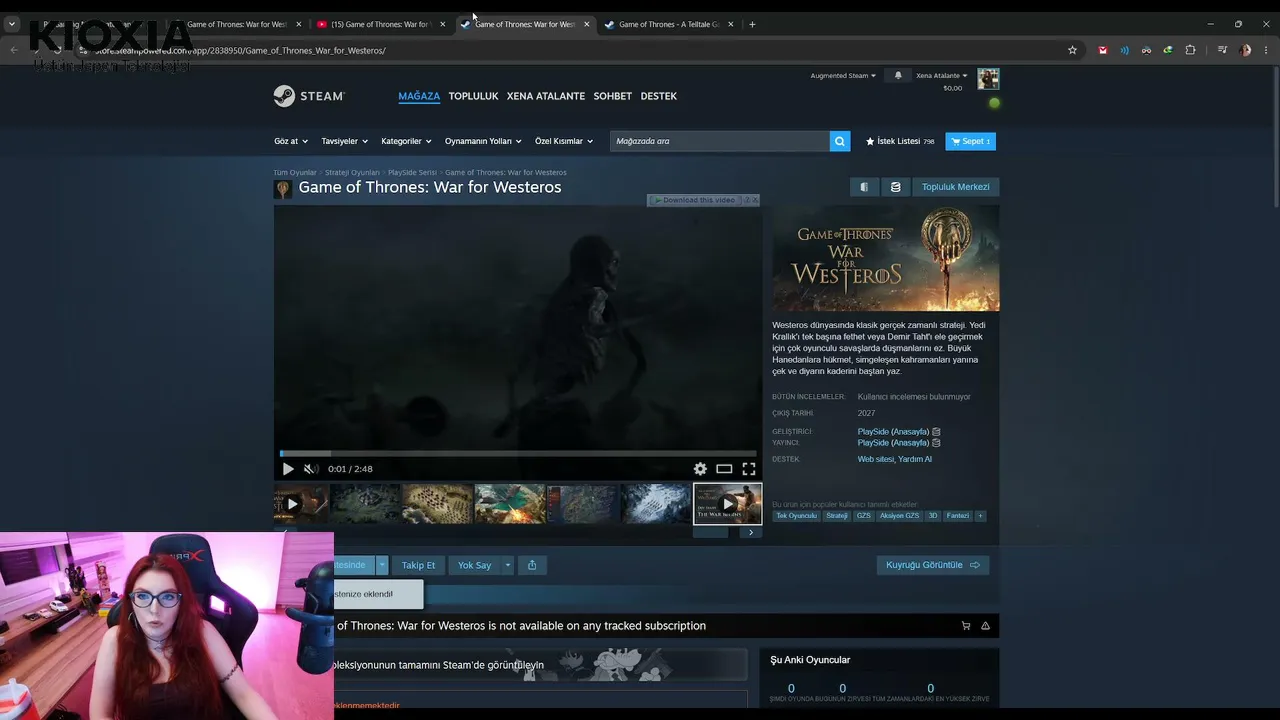Screen dimensions: 1280x720
Task: Click the warning triangle icon in subscription bar
Action: [985, 626]
